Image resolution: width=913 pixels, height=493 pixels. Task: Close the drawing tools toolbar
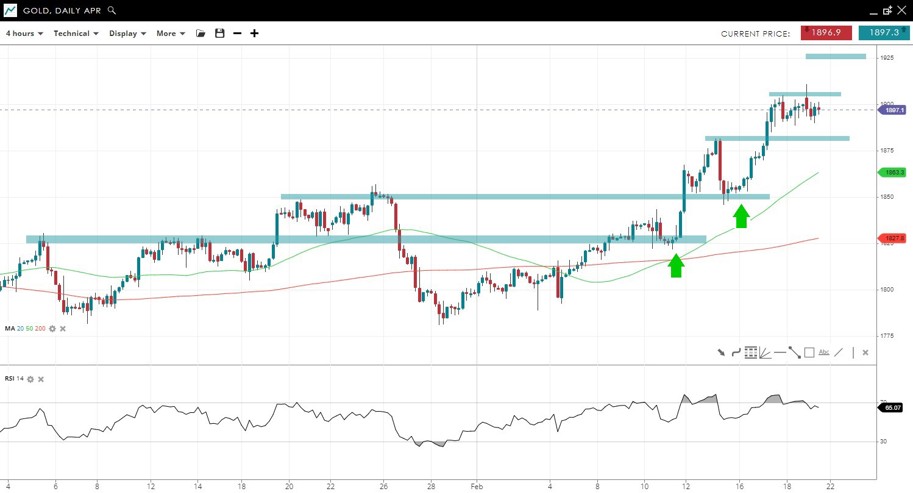click(865, 352)
